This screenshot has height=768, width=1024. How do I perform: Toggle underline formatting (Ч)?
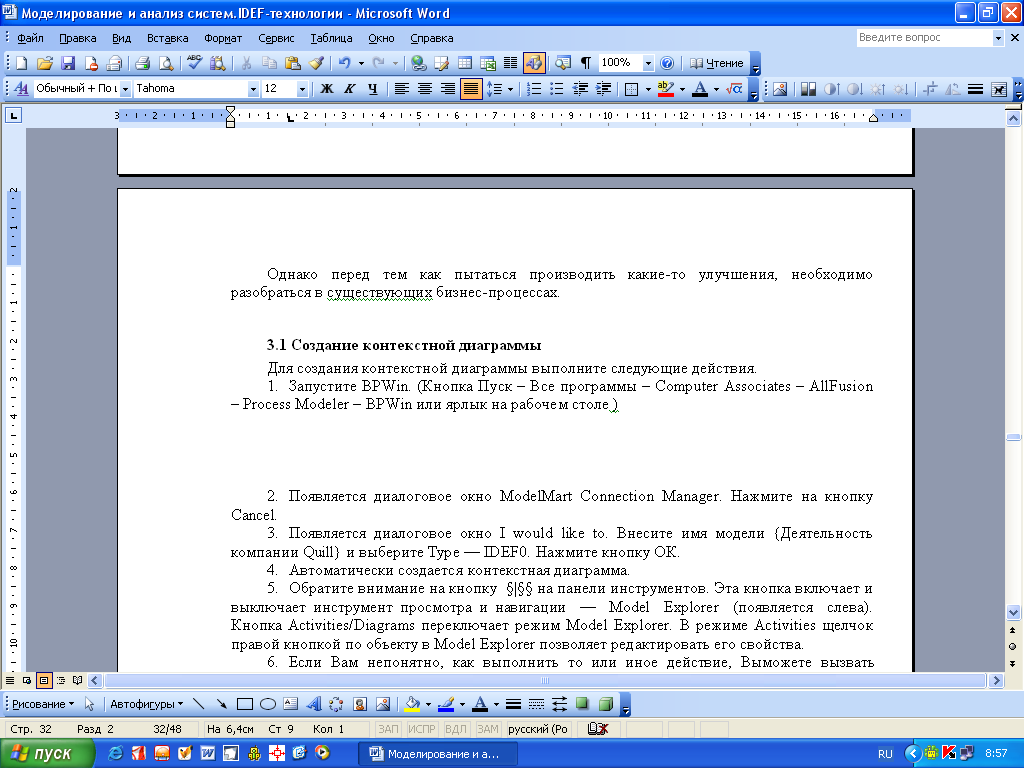click(x=372, y=89)
